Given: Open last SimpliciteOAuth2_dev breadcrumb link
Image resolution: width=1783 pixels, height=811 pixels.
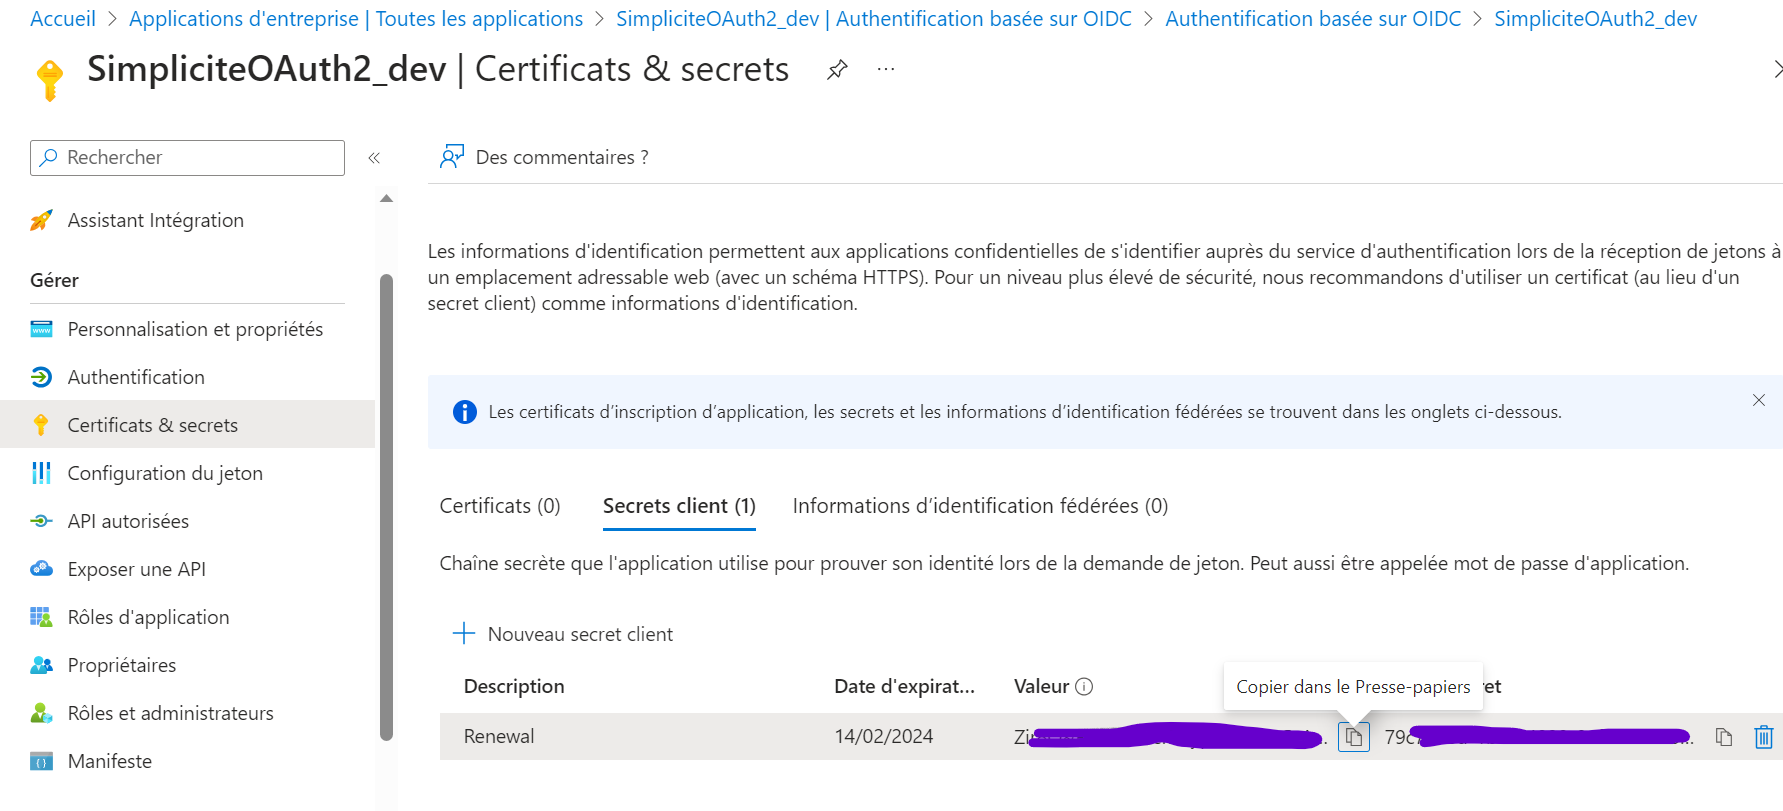Looking at the screenshot, I should (x=1596, y=19).
